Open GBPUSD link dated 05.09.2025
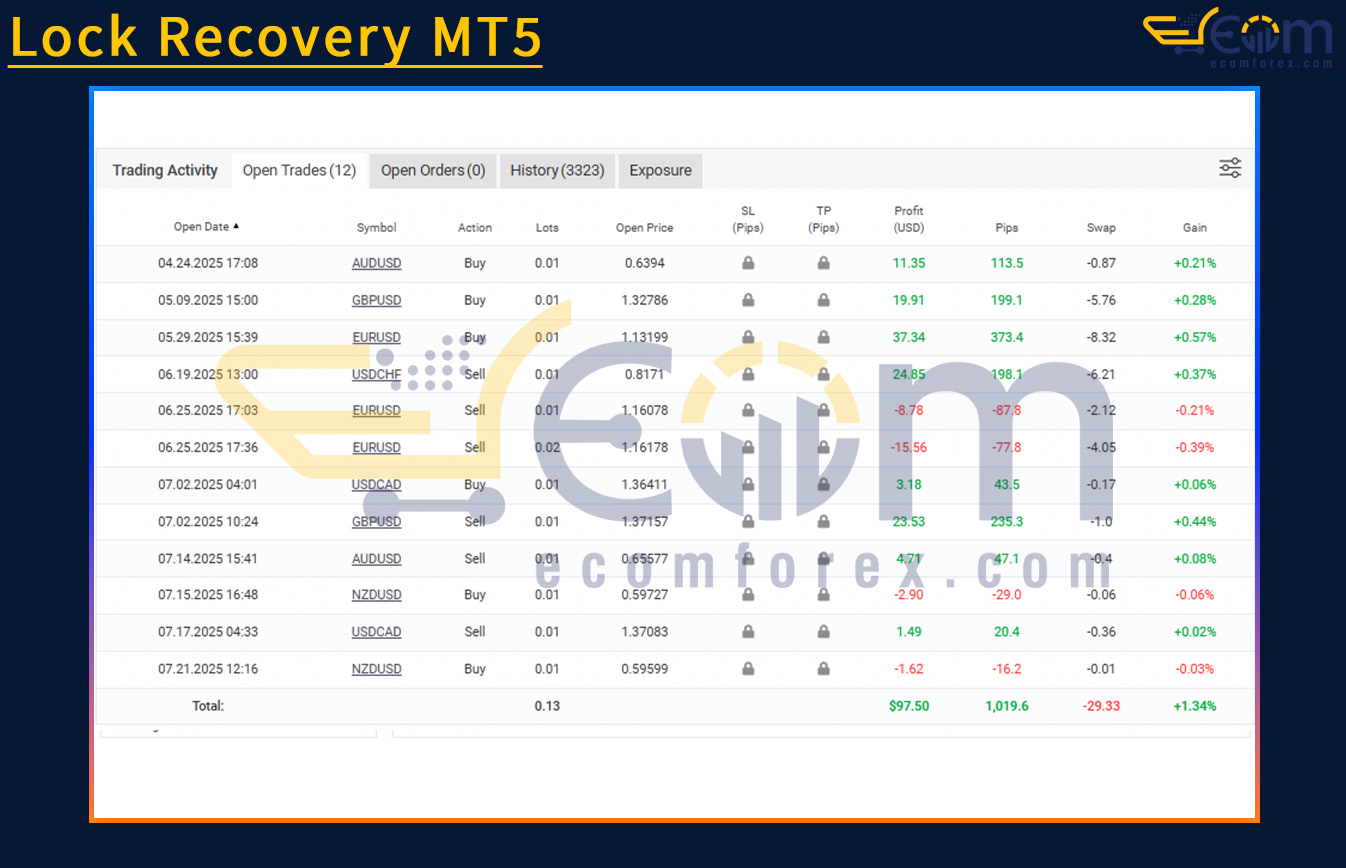1346x868 pixels. pyautogui.click(x=376, y=300)
